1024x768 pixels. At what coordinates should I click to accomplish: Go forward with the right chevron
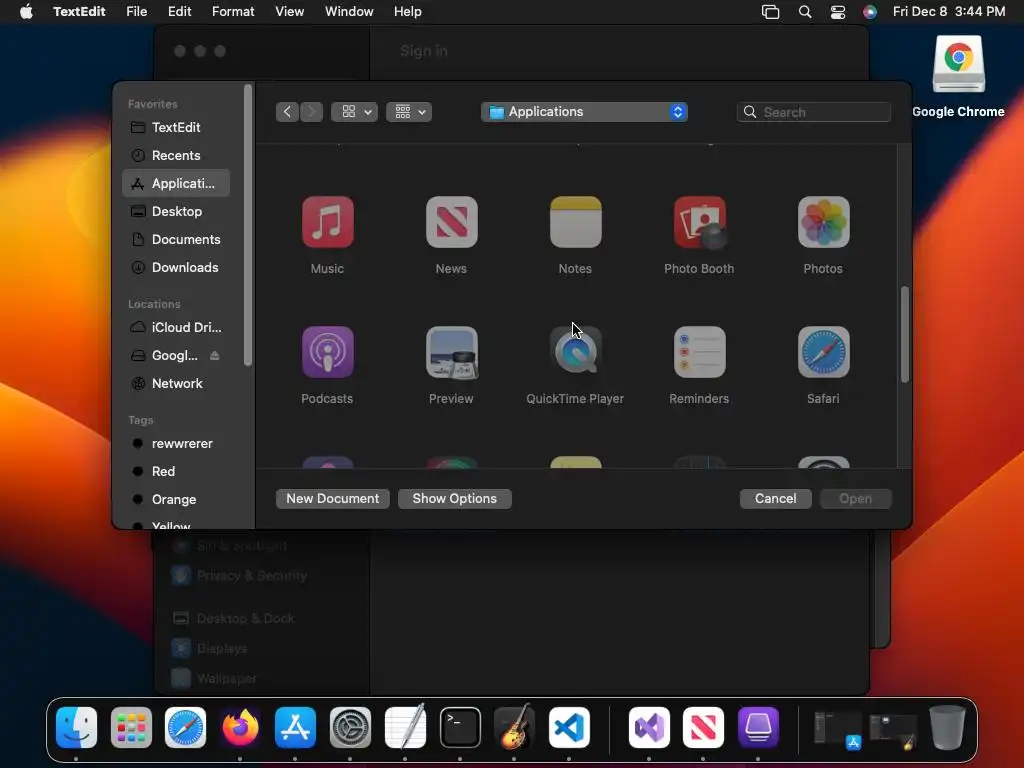point(312,112)
